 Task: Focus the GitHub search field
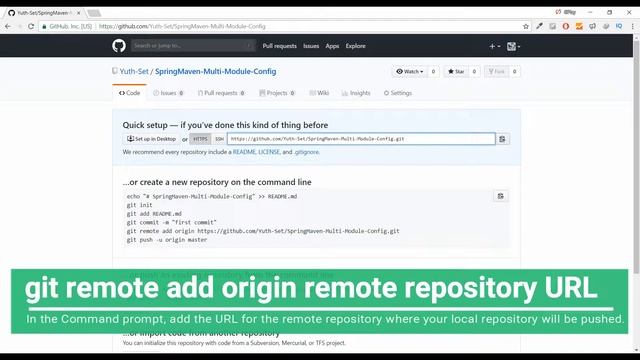[193, 46]
